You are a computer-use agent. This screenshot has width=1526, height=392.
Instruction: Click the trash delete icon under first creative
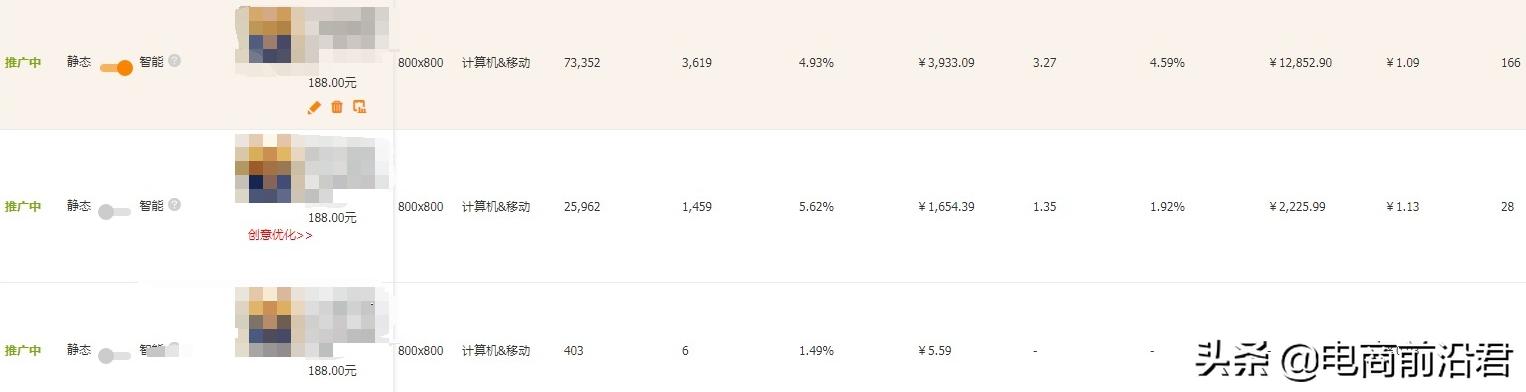(337, 107)
